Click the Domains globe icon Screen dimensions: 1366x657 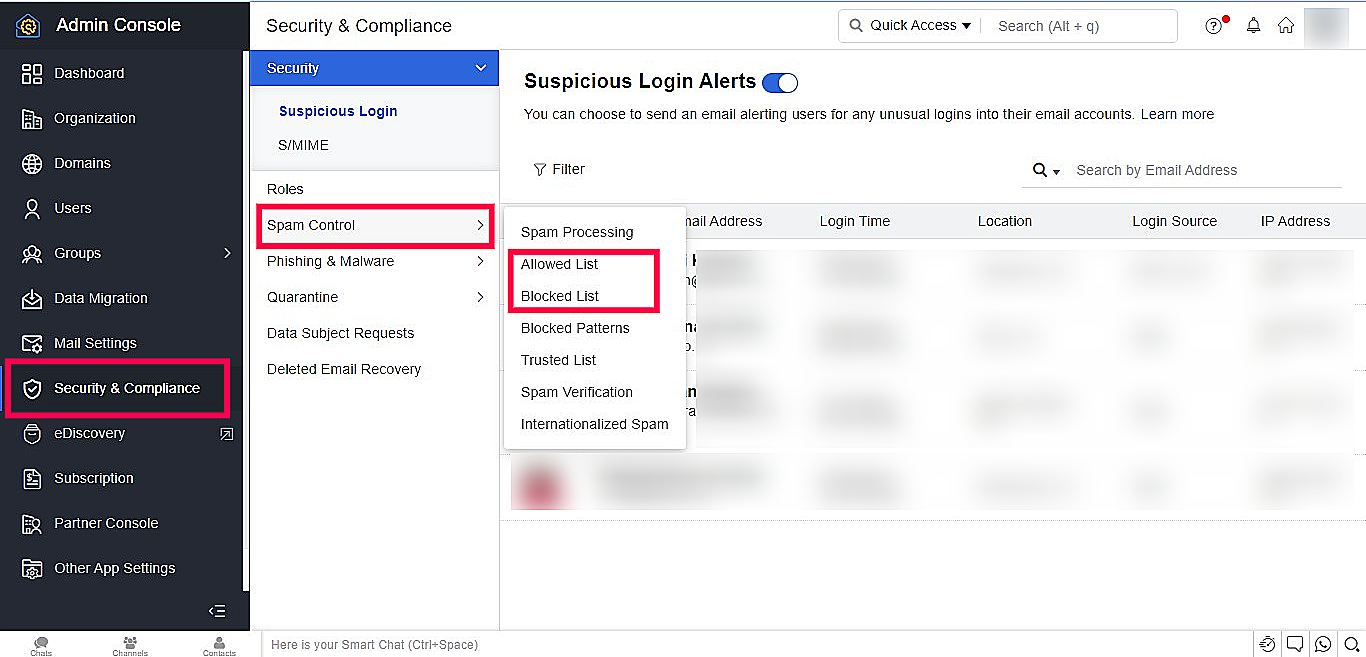tap(32, 163)
